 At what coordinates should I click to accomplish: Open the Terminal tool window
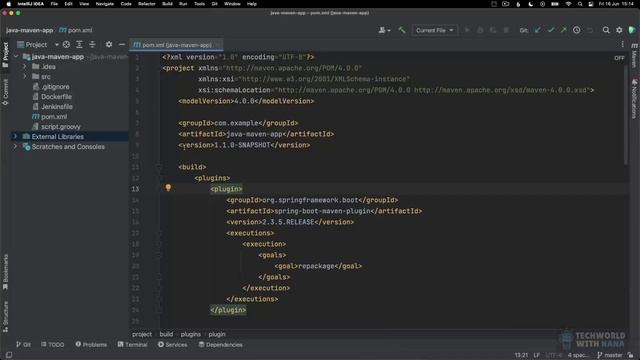pos(133,345)
